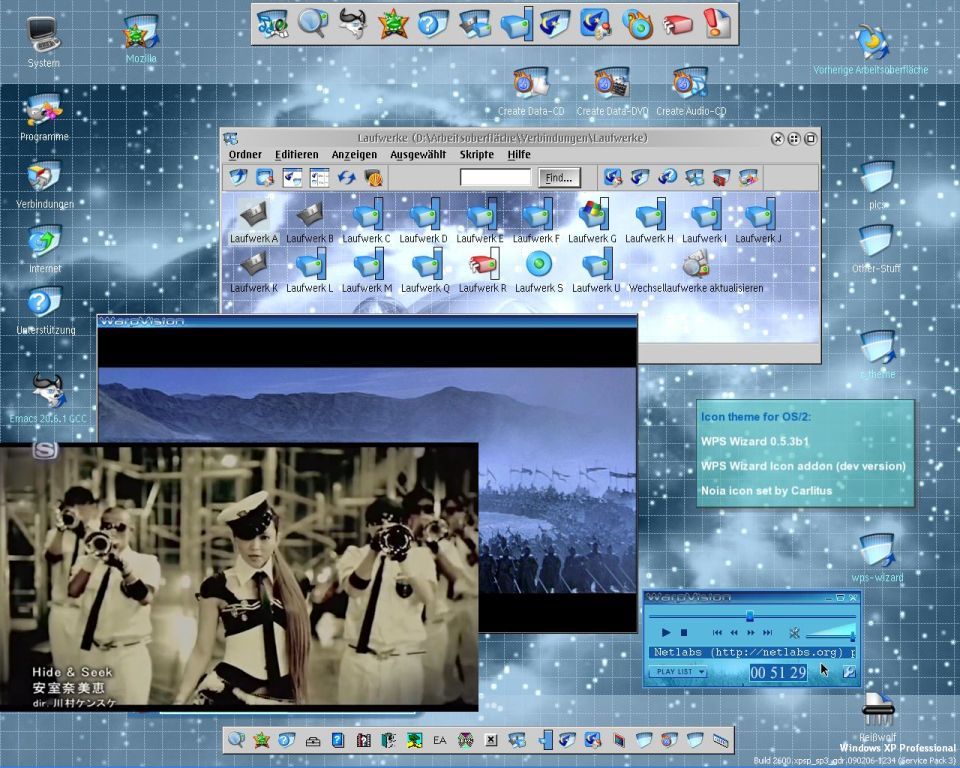Click the magnifier icon in top launchpad
The height and width of the screenshot is (768, 960).
point(313,23)
